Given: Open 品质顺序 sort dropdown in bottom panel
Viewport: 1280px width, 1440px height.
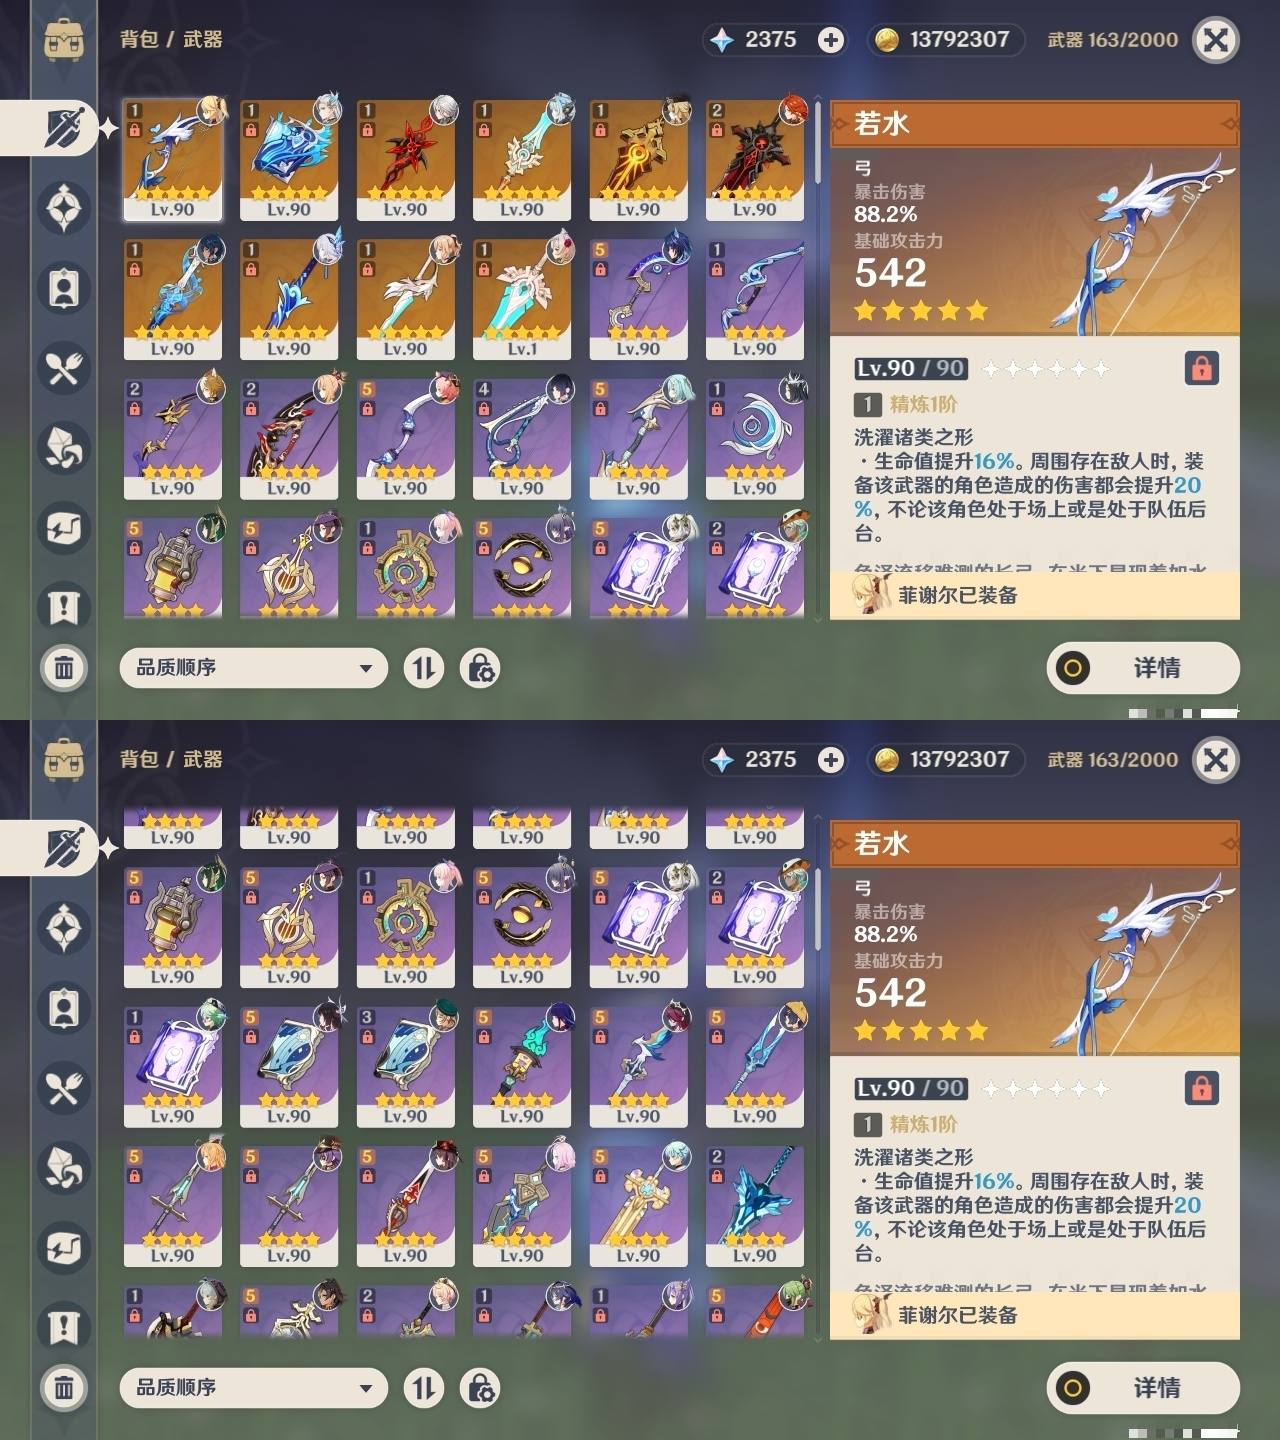Looking at the screenshot, I should [x=253, y=1387].
